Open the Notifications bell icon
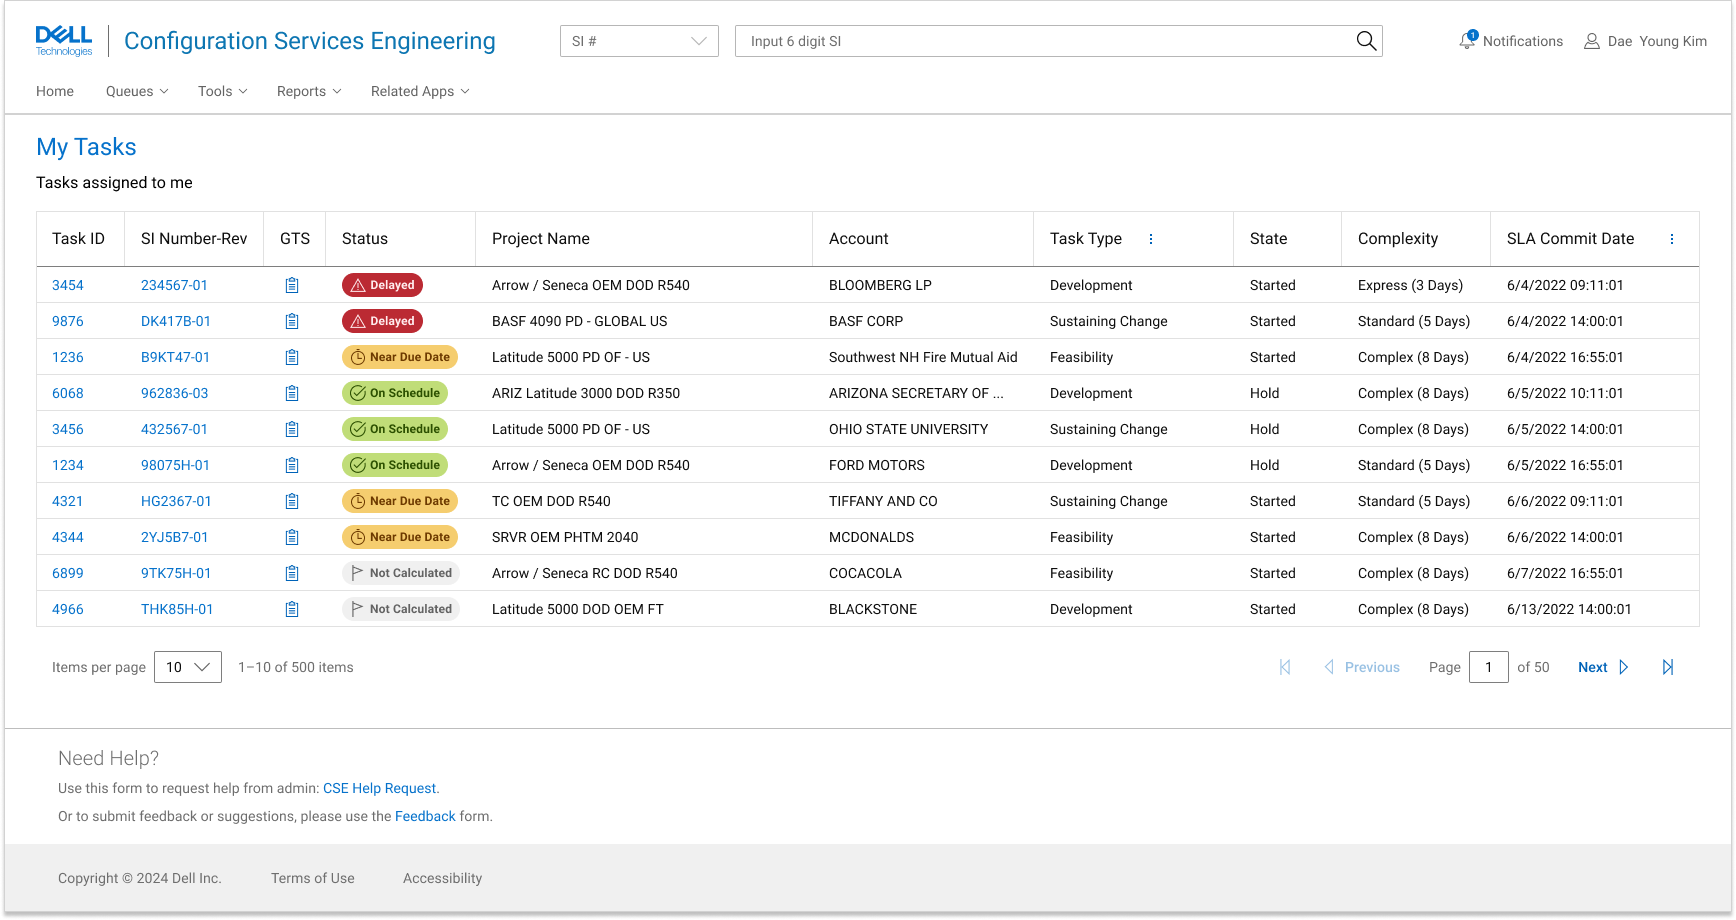1736x920 pixels. [x=1467, y=41]
